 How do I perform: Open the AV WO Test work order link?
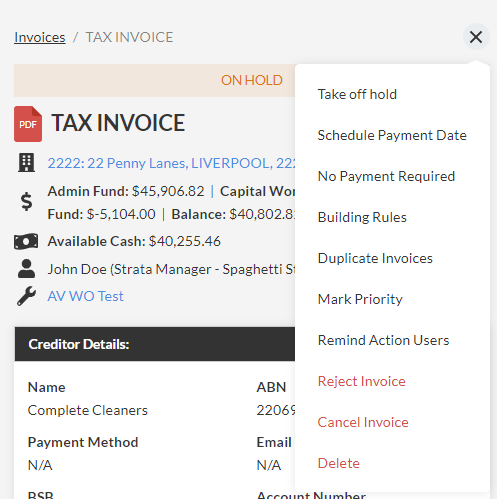(x=85, y=296)
